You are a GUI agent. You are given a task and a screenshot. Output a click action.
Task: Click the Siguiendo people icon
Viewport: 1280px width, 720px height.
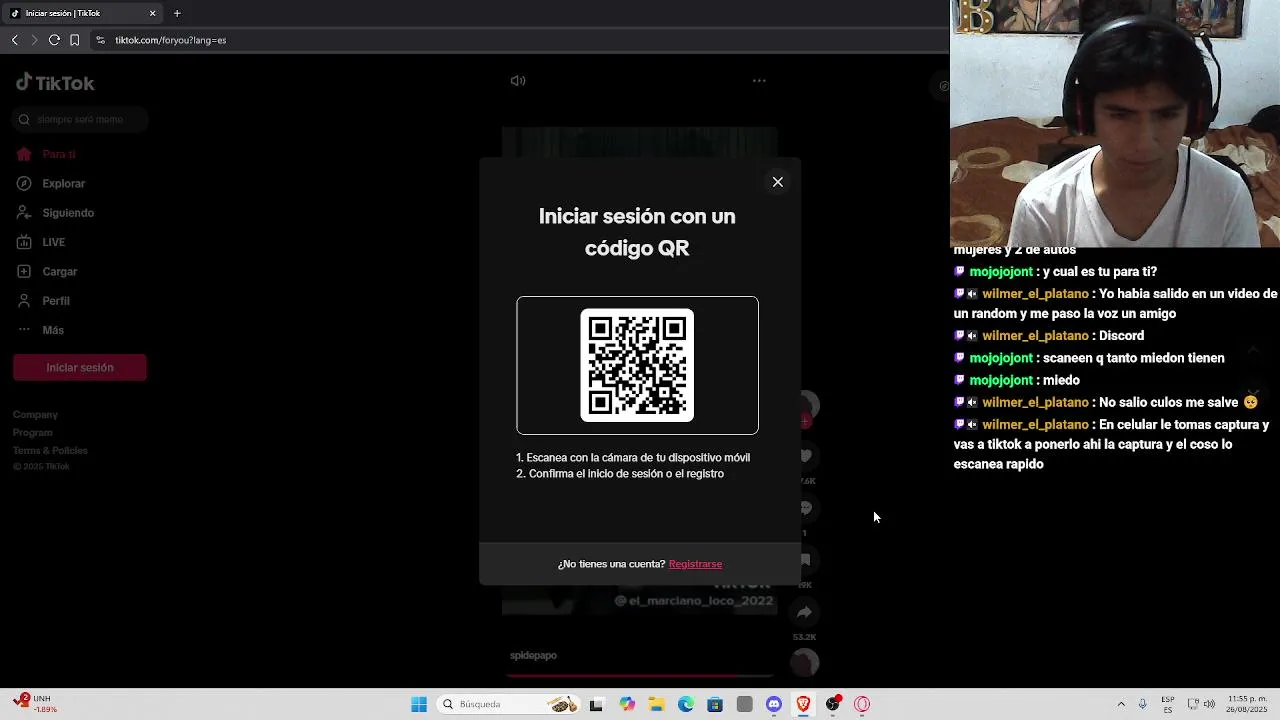point(24,213)
